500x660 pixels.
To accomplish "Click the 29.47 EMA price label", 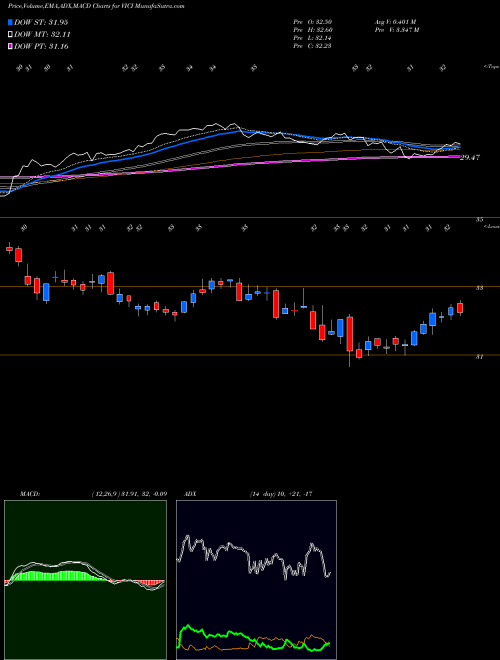I will (x=470, y=157).
